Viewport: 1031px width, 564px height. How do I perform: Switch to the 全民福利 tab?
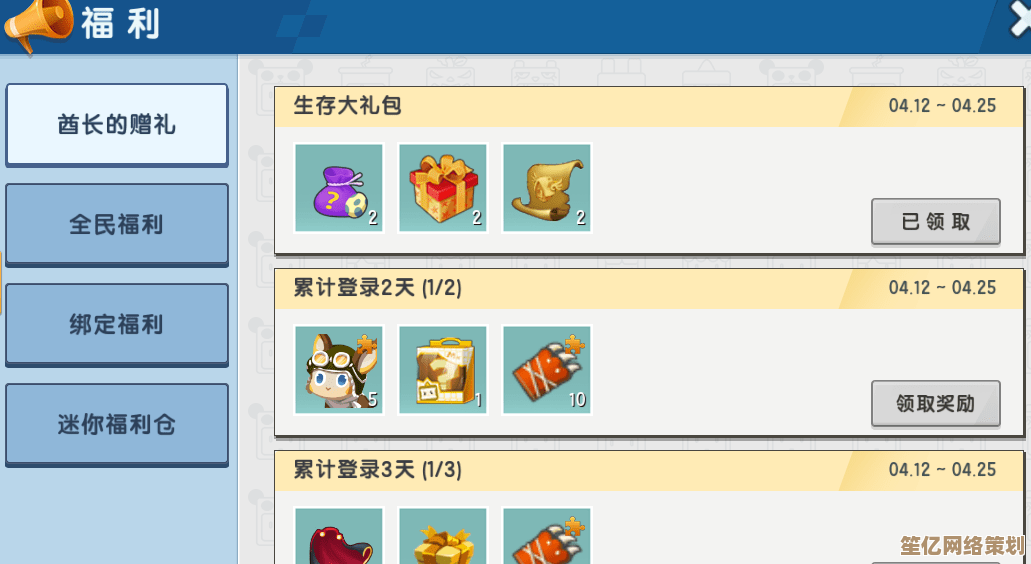coord(117,225)
